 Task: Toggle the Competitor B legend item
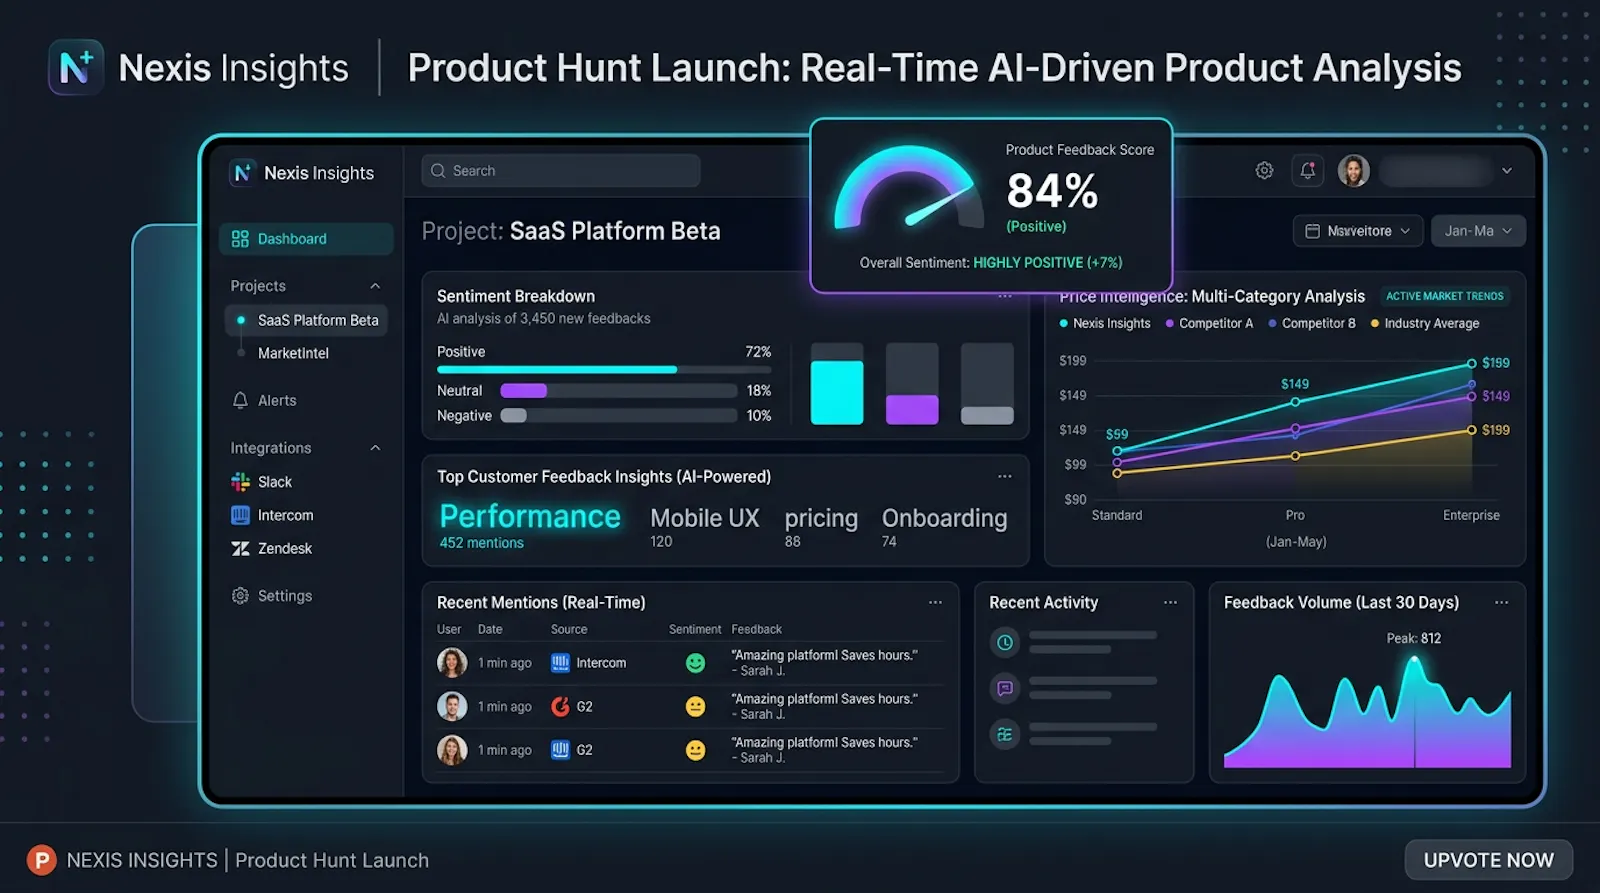(1312, 323)
